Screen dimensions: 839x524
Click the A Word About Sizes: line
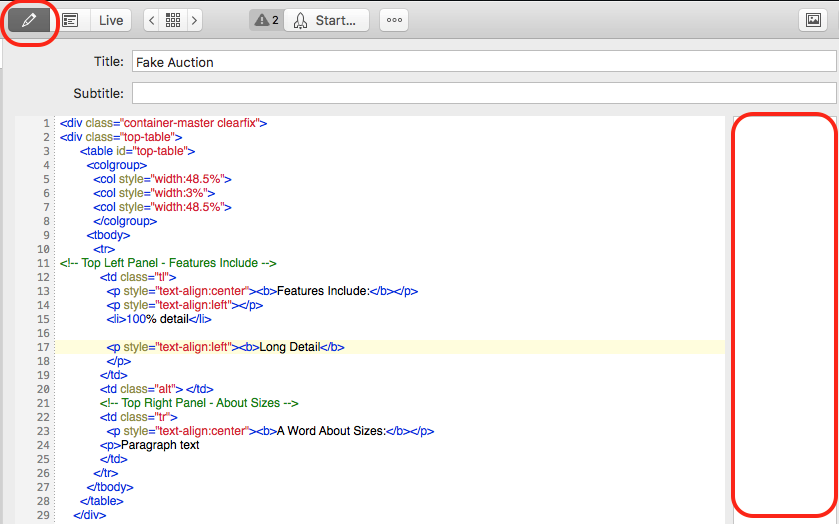coord(270,431)
